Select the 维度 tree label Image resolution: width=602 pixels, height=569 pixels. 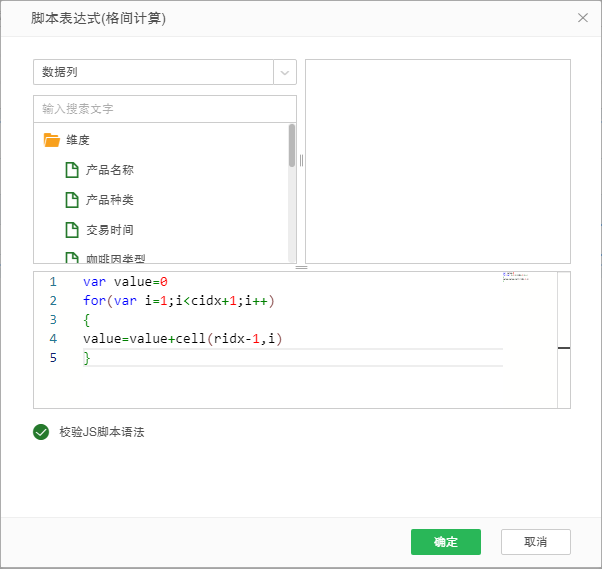click(x=79, y=140)
